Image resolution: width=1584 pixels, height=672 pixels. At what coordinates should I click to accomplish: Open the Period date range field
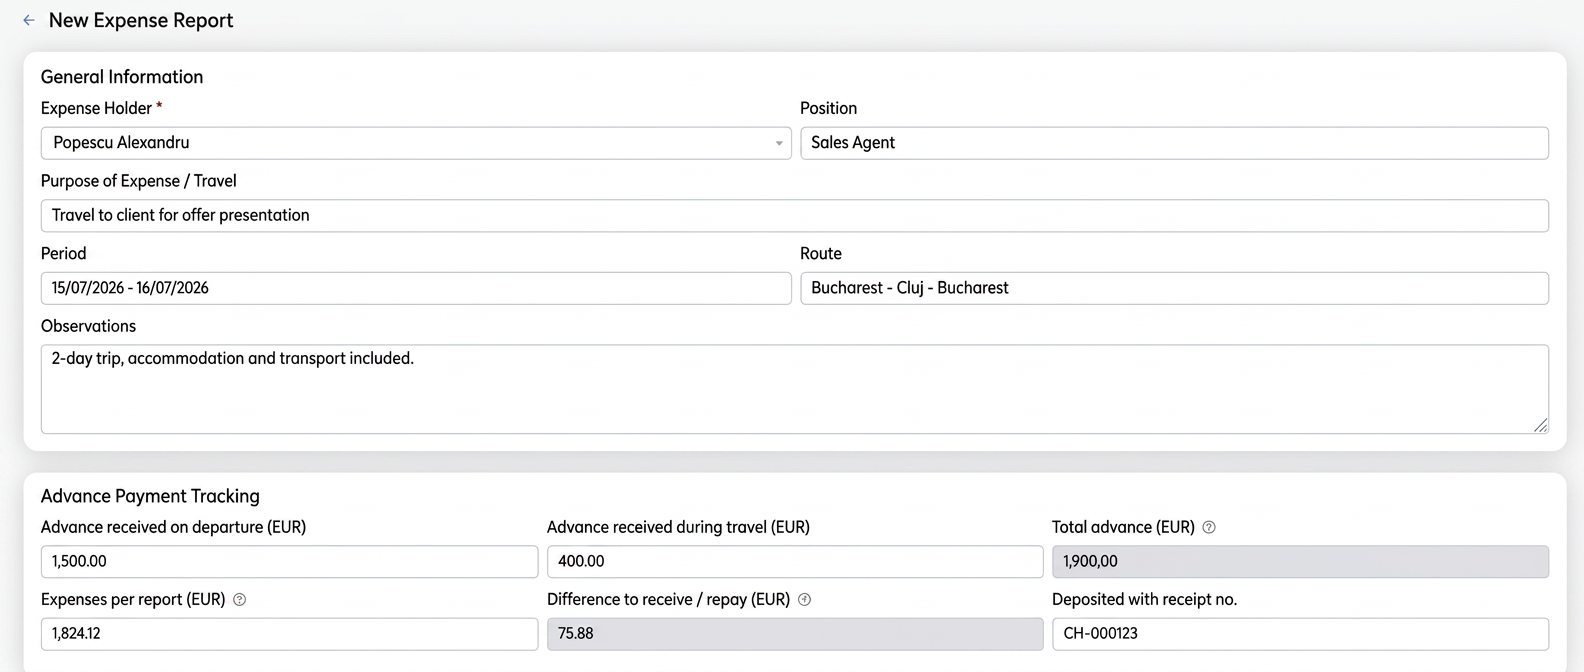pyautogui.click(x=416, y=288)
